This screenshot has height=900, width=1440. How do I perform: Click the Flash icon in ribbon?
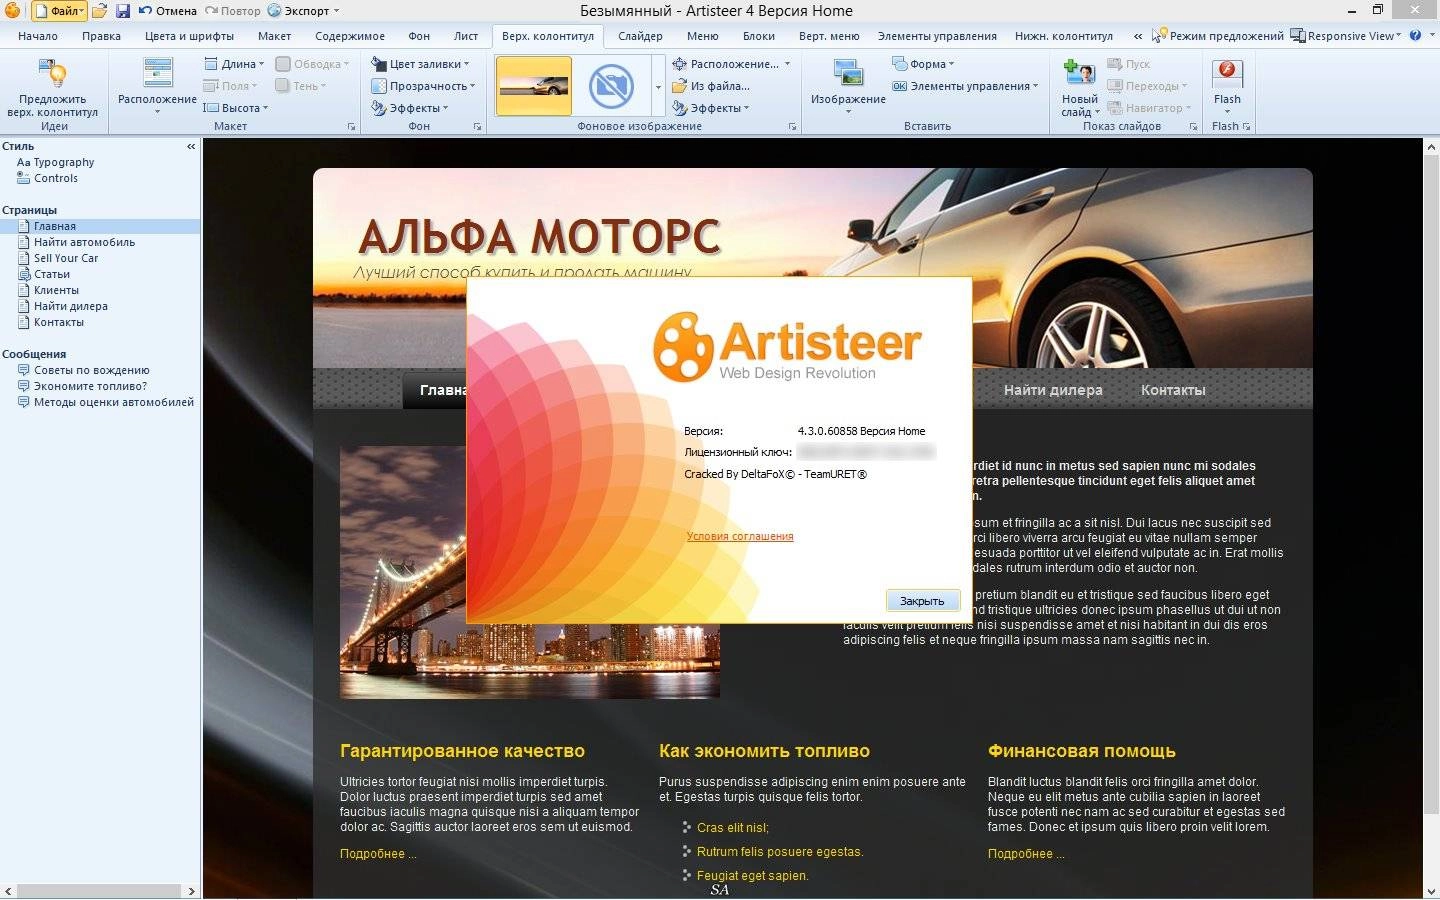coord(1227,74)
